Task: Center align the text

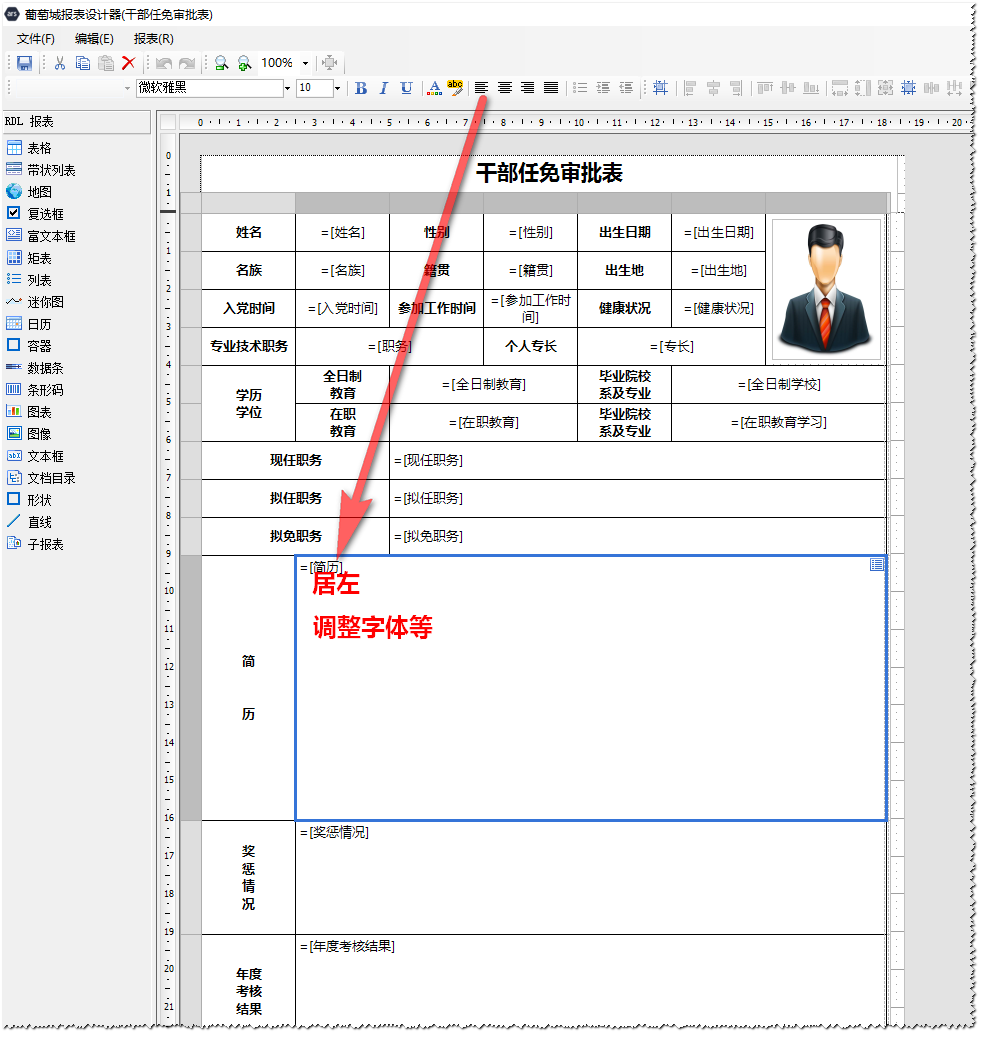Action: point(504,88)
